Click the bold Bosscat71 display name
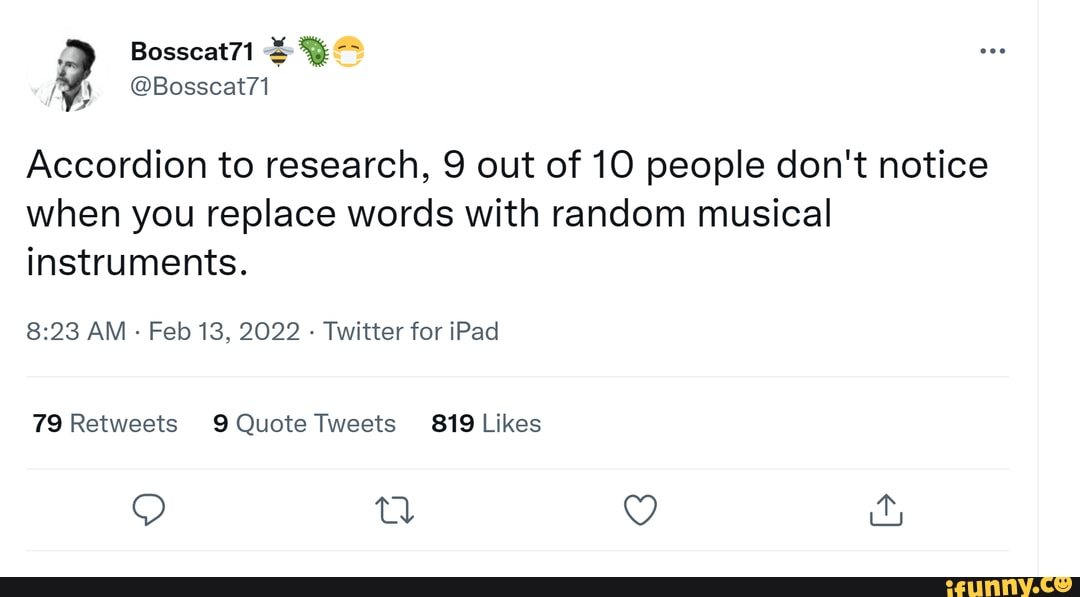 point(194,52)
